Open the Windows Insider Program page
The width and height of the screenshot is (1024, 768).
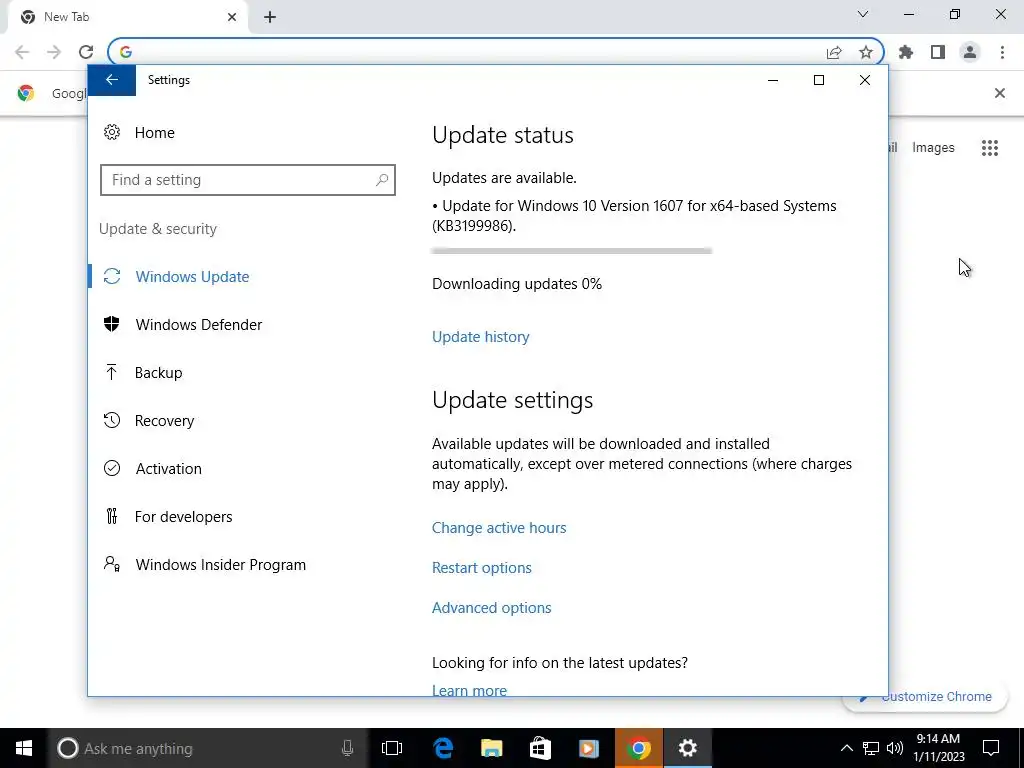(x=221, y=565)
